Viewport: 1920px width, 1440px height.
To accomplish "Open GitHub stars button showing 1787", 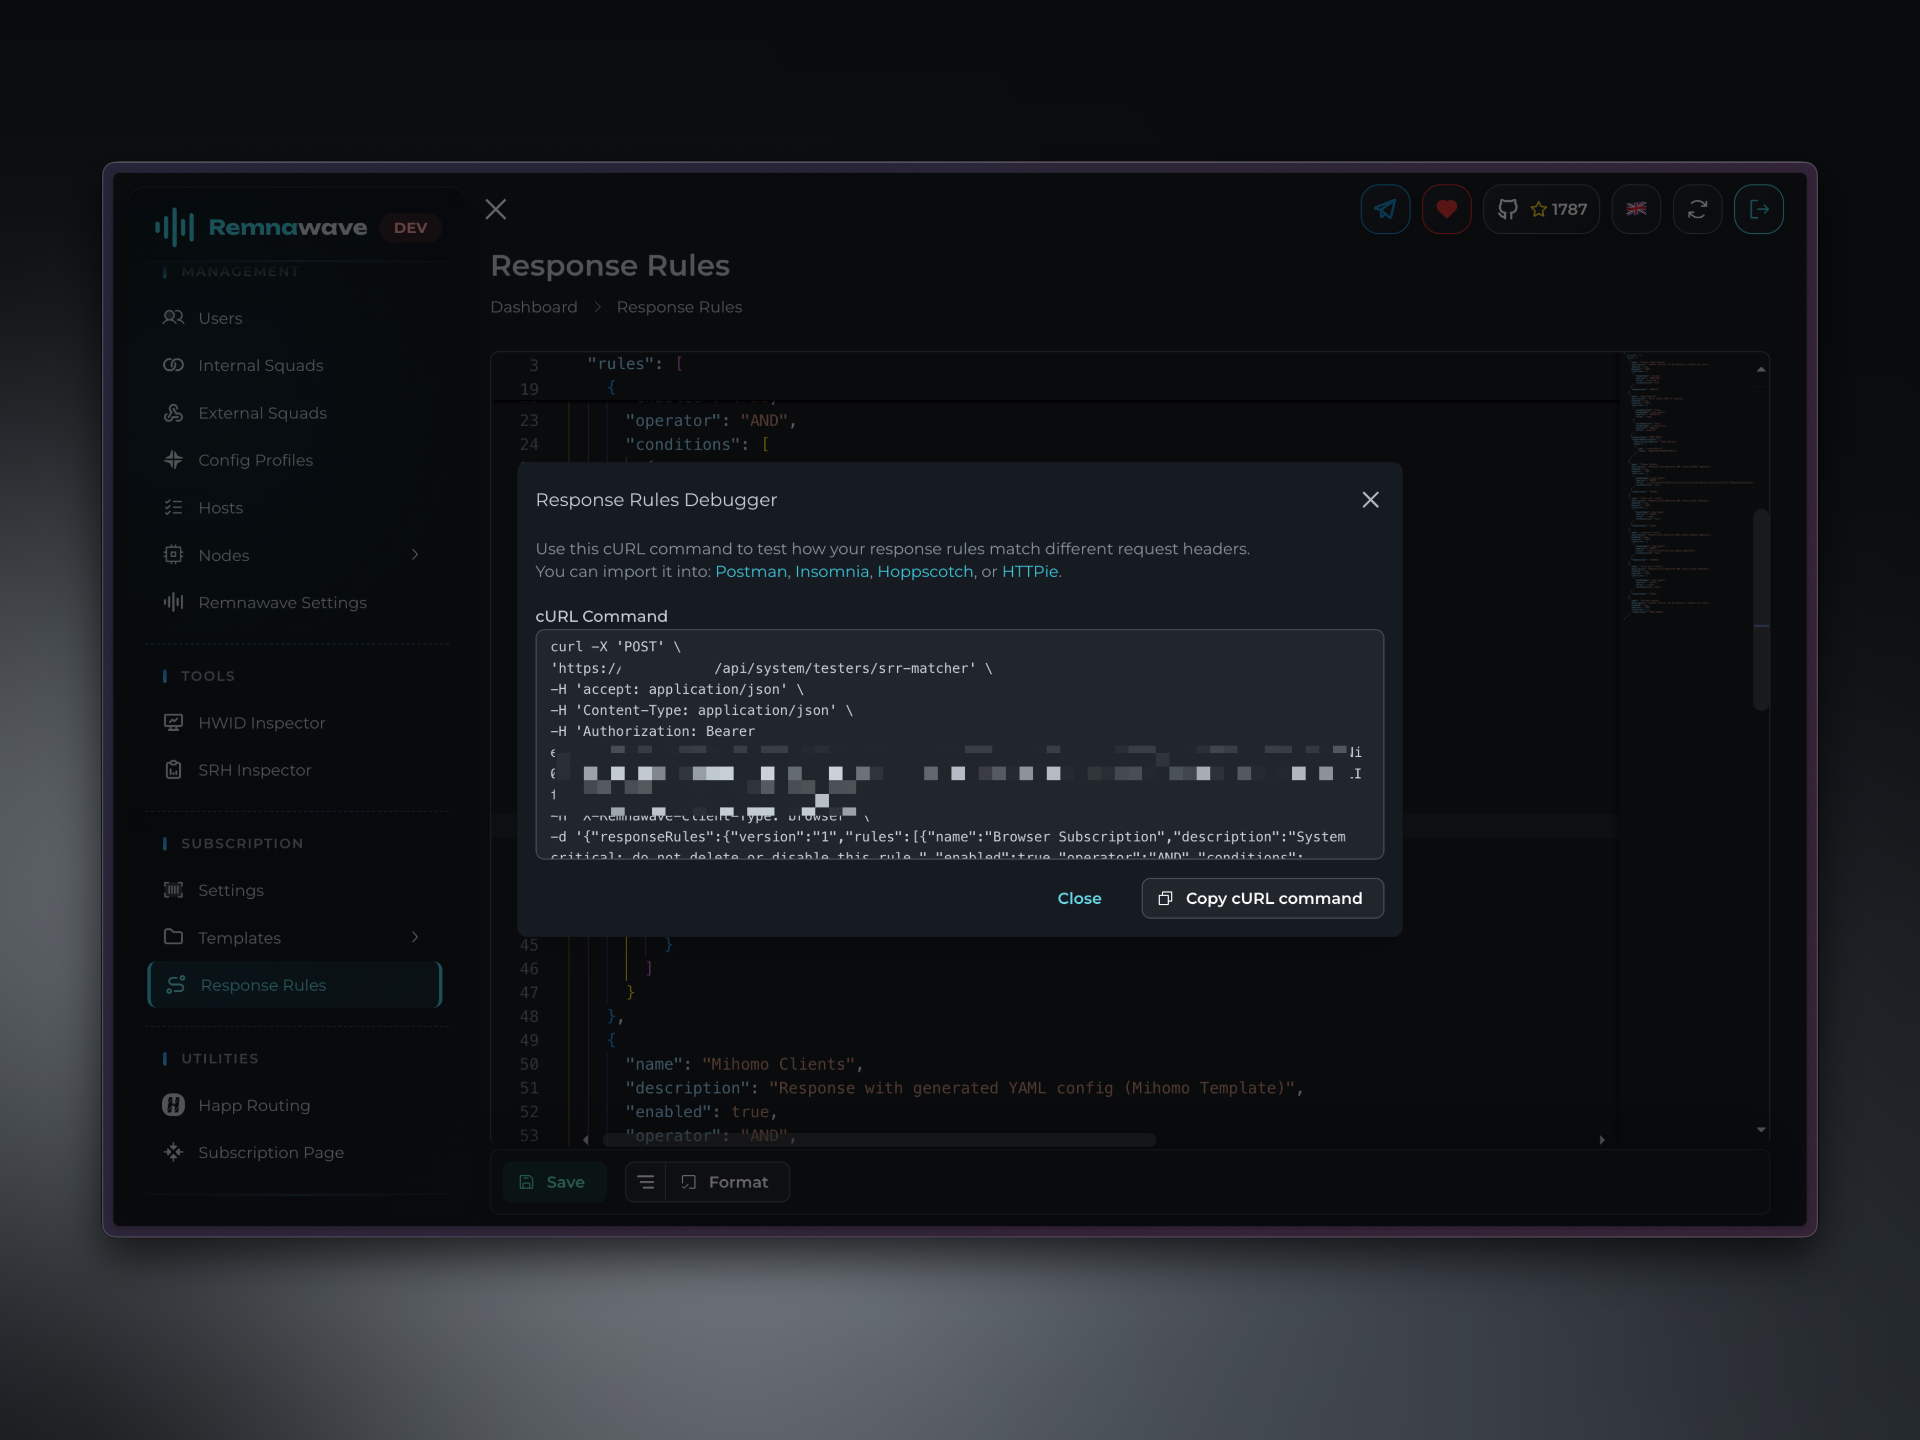I will (x=1541, y=209).
